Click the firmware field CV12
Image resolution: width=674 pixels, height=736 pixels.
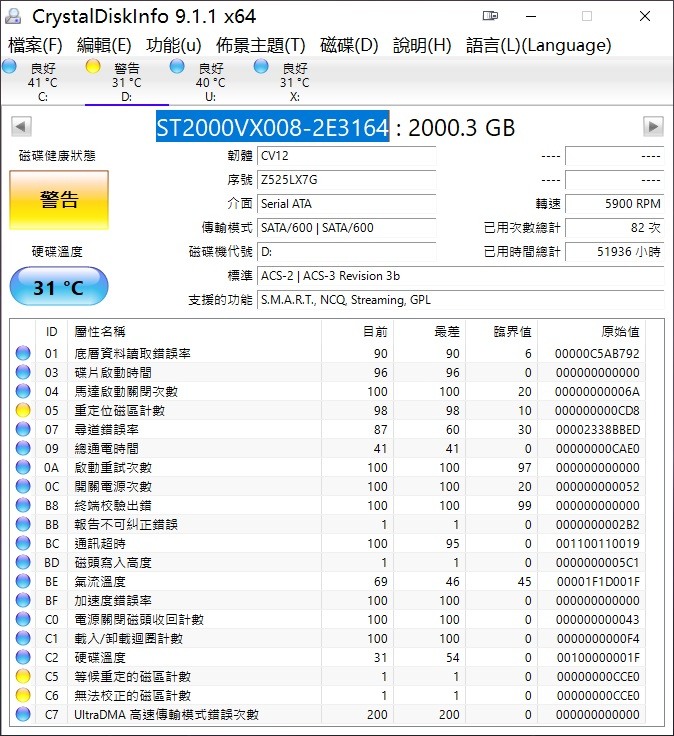coord(346,156)
